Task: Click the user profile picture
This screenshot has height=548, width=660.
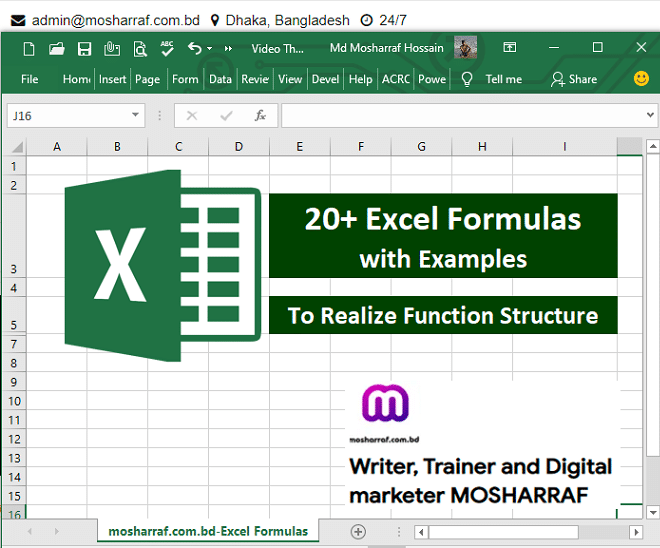Action: click(x=466, y=47)
